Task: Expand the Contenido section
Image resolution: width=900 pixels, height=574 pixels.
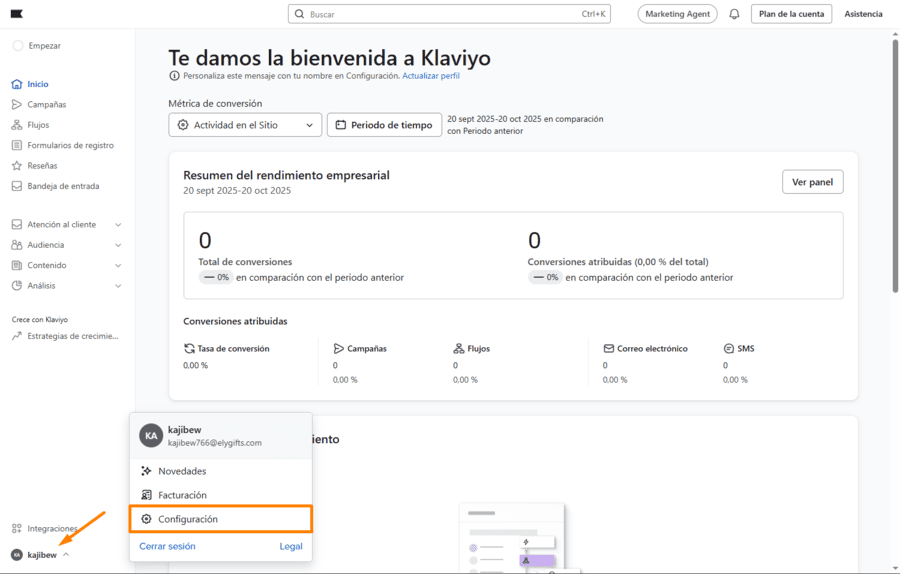Action: click(x=118, y=266)
